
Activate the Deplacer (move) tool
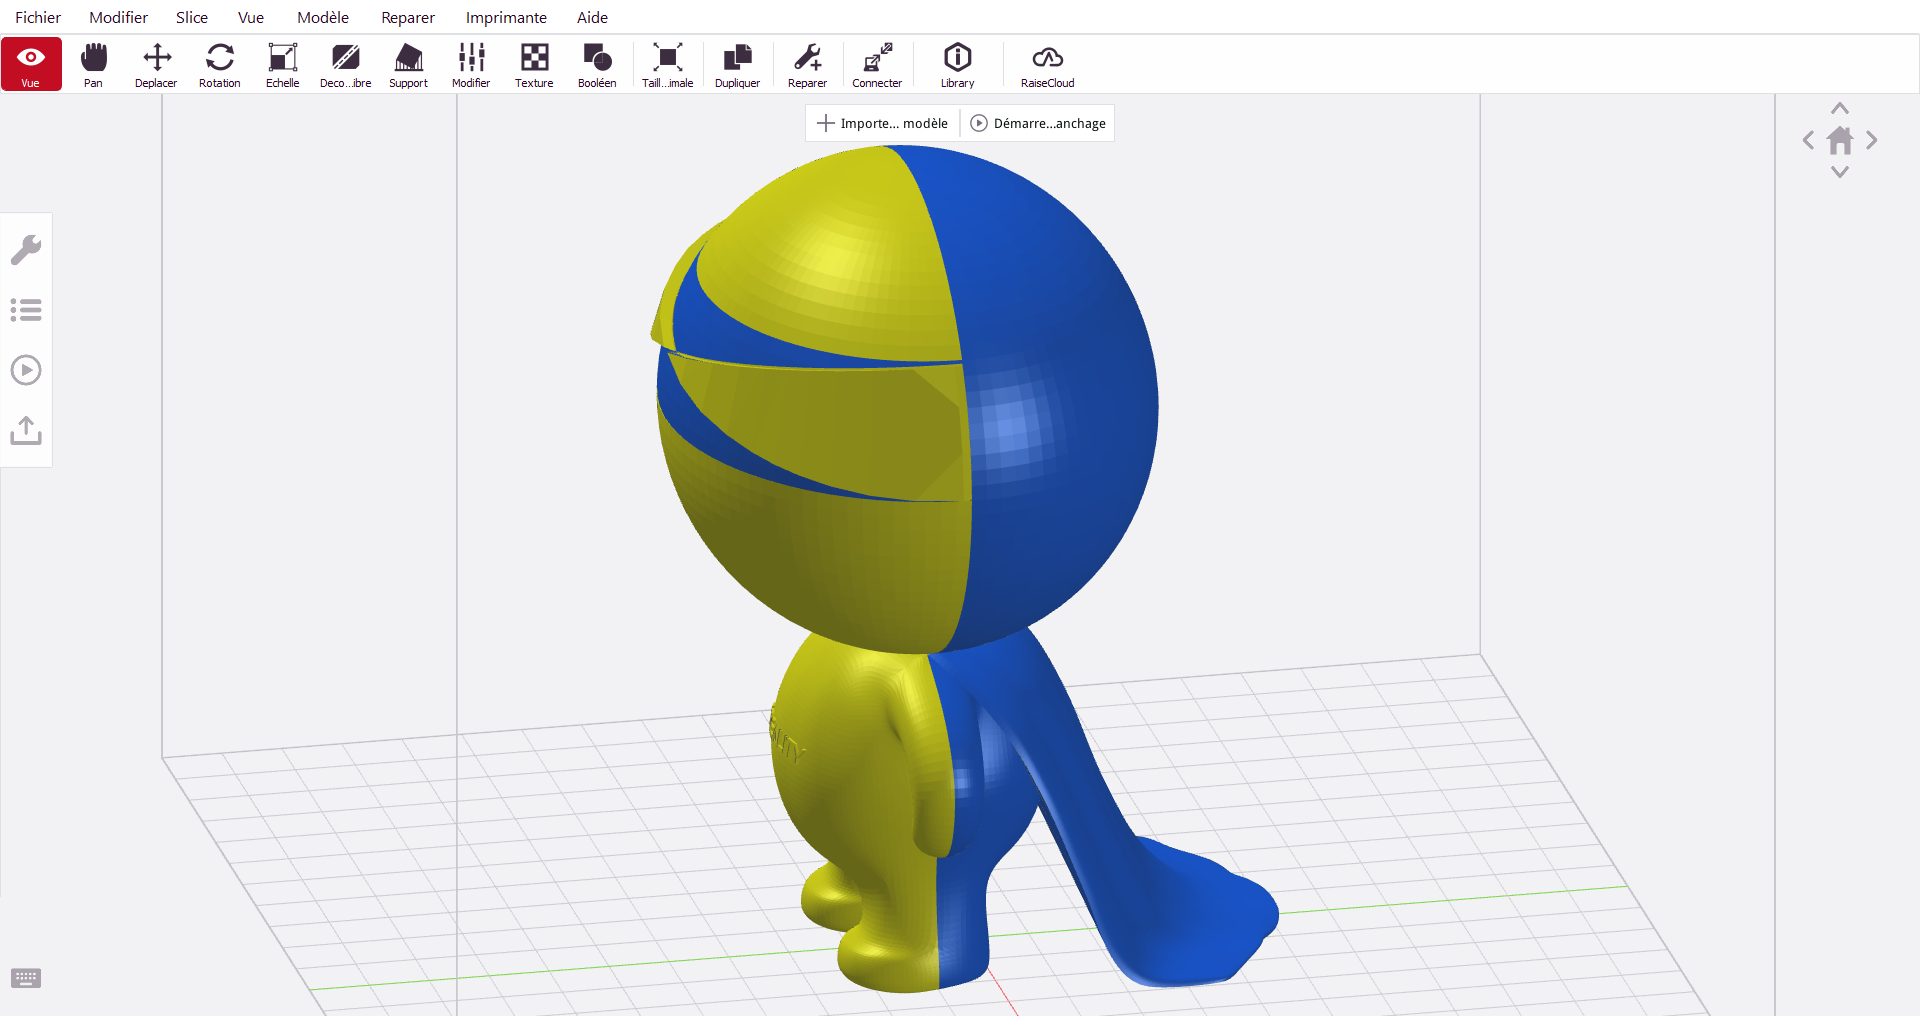tap(155, 63)
